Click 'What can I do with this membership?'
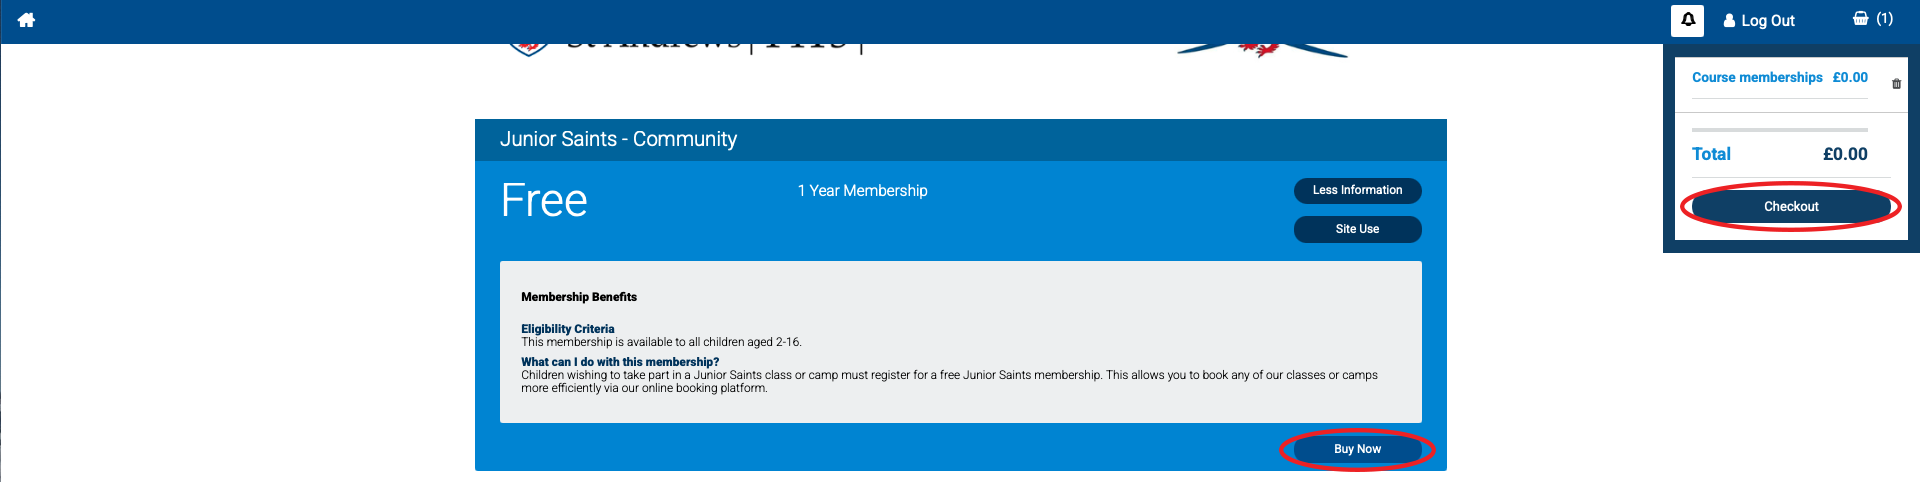Screen dimensions: 1920x482 [x=620, y=362]
